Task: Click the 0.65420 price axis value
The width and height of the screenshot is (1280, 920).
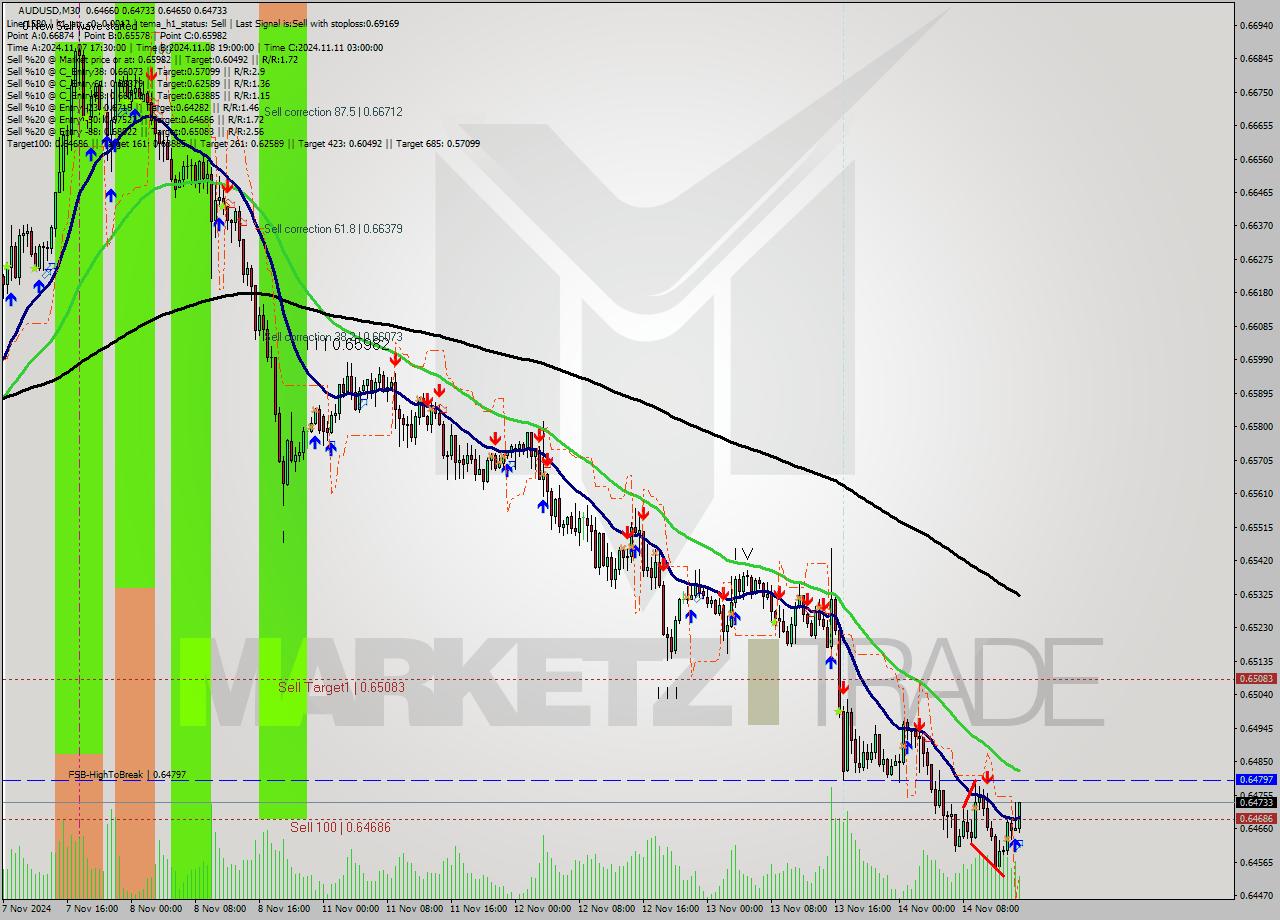Action: coord(1257,560)
